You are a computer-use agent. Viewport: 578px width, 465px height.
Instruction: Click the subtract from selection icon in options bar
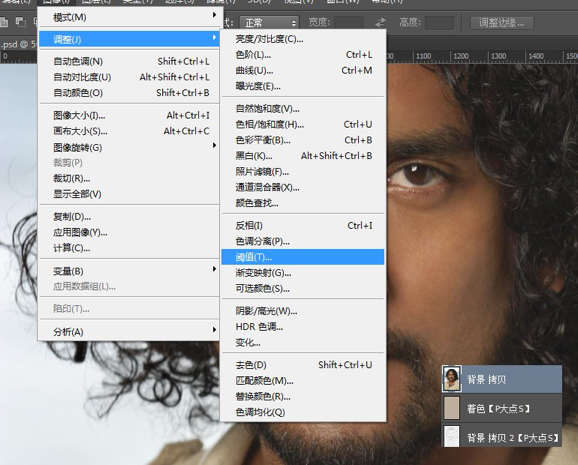point(20,22)
